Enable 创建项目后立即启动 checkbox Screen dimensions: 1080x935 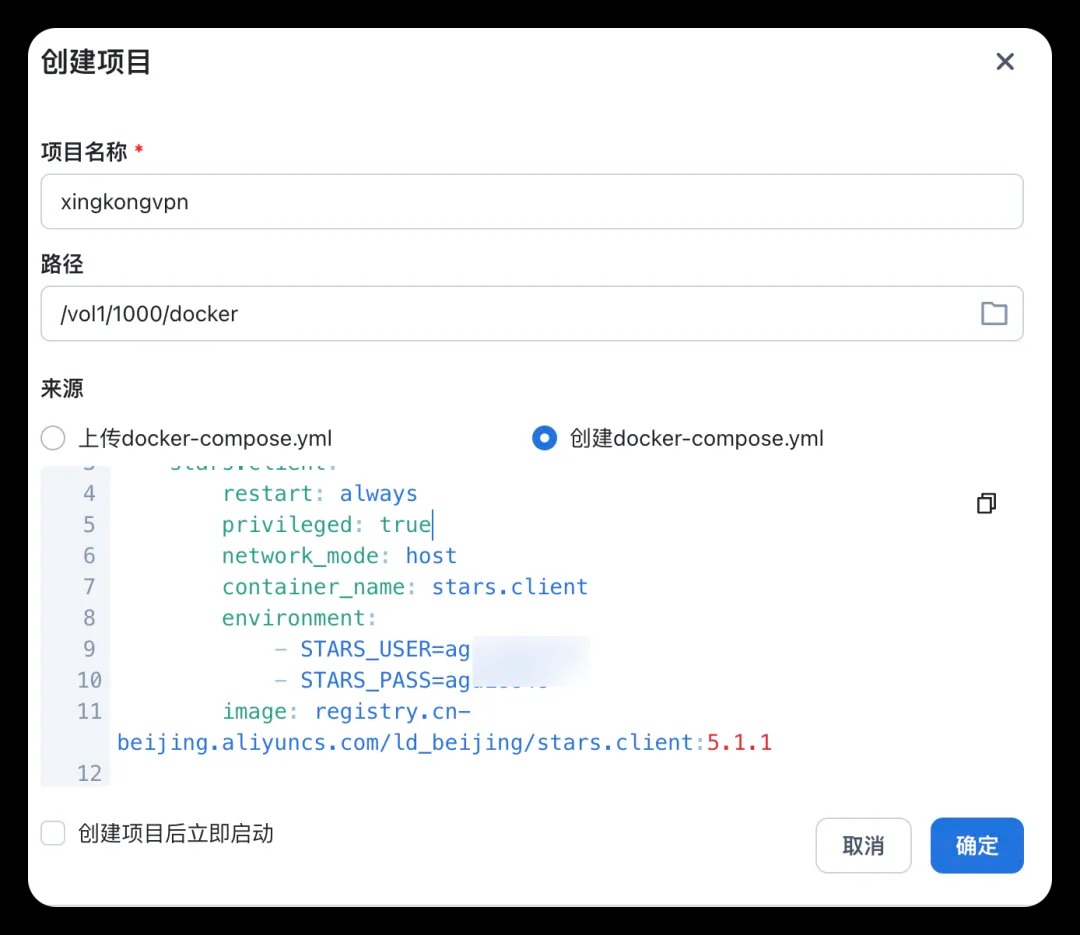tap(53, 833)
